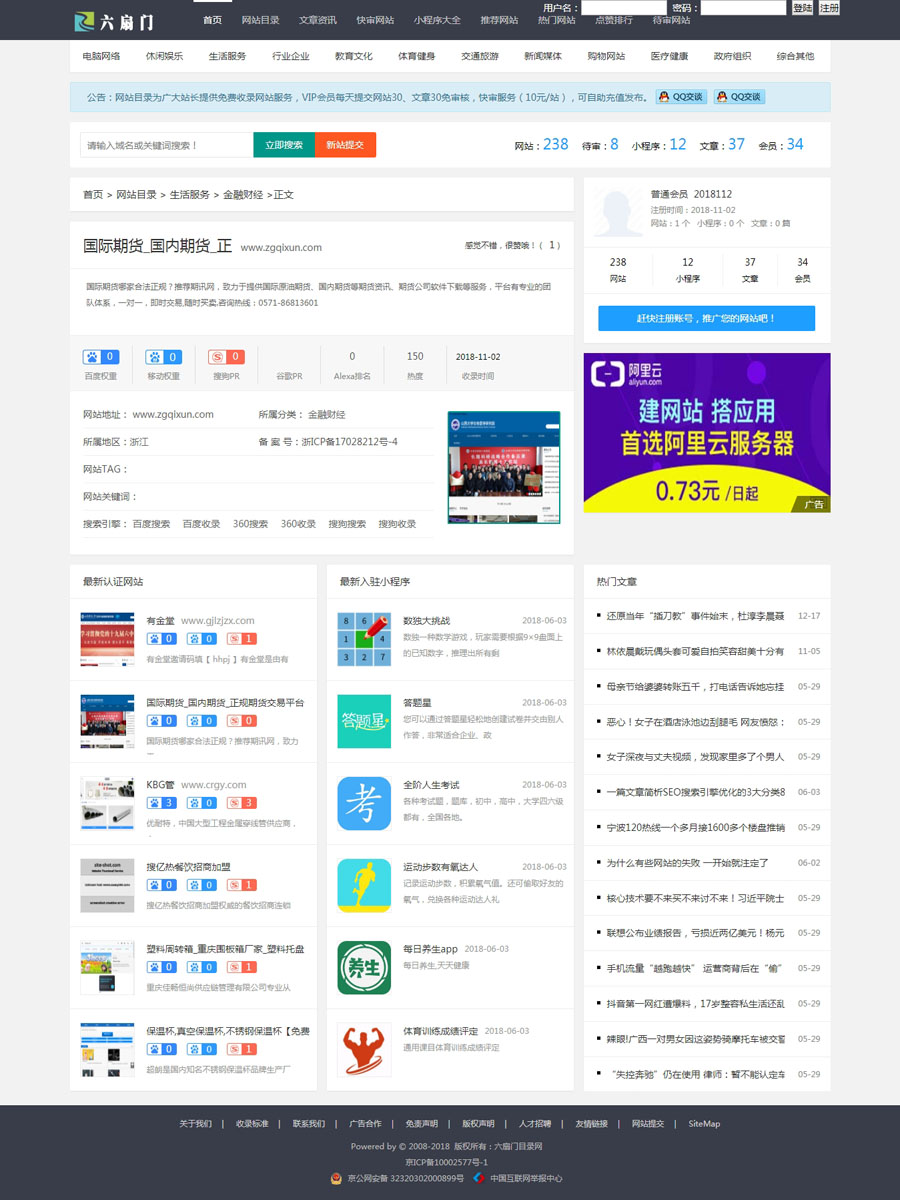Click the 全阶人生考试 icon
Screen dimensions: 900x1200
click(364, 803)
